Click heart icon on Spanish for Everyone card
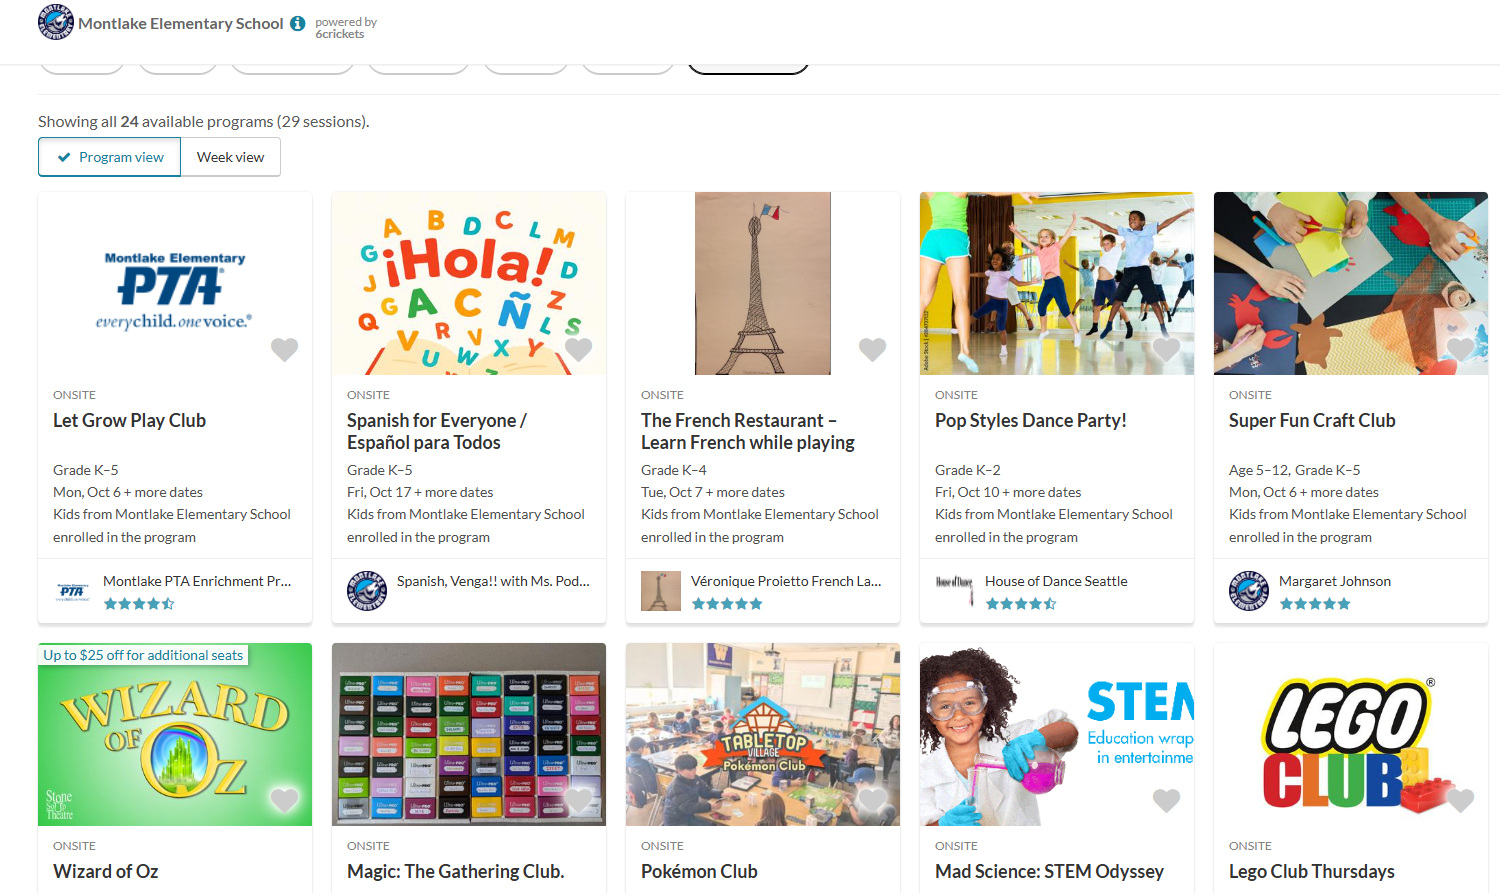The height and width of the screenshot is (893, 1500). click(579, 349)
